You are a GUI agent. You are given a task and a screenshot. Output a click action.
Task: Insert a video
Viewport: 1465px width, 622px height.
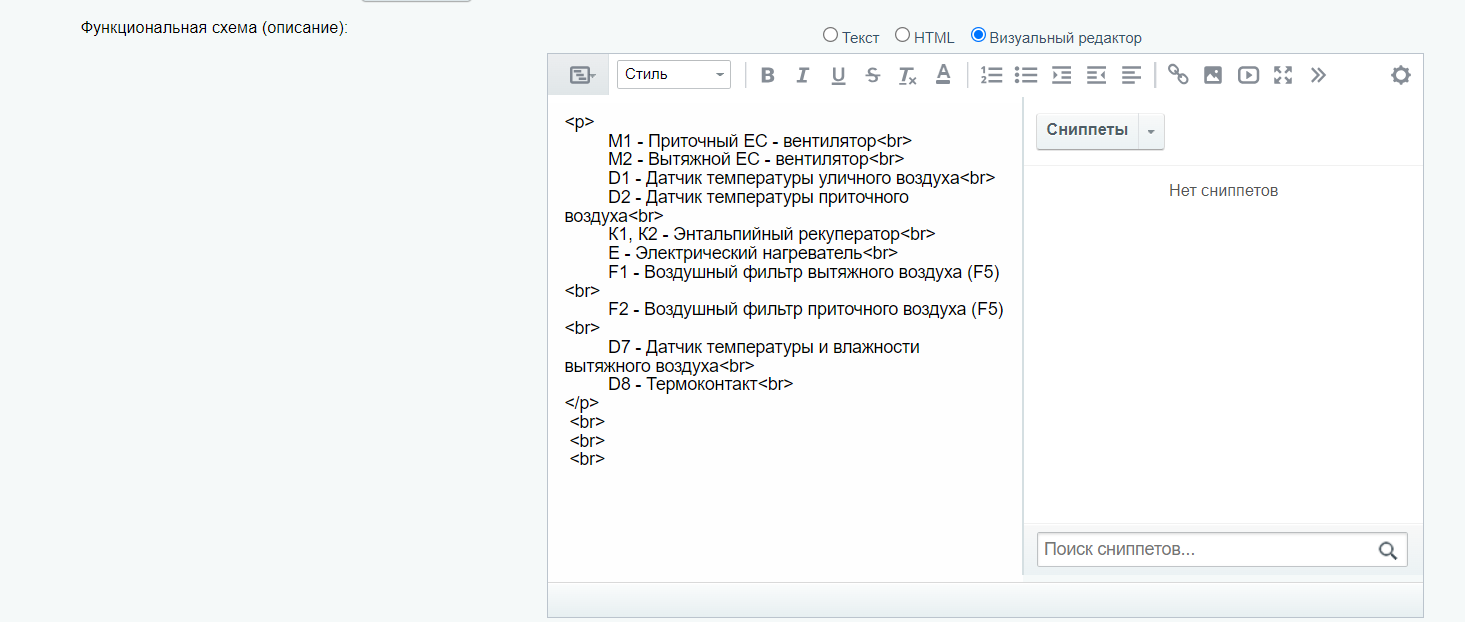click(1248, 75)
